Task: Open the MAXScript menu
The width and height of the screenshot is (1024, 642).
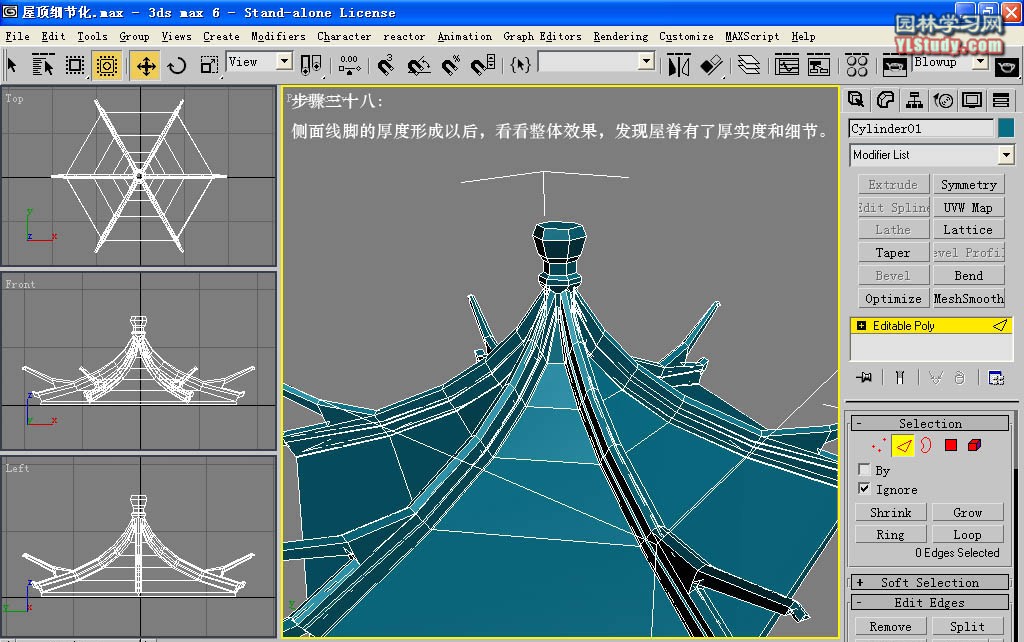Action: click(752, 37)
